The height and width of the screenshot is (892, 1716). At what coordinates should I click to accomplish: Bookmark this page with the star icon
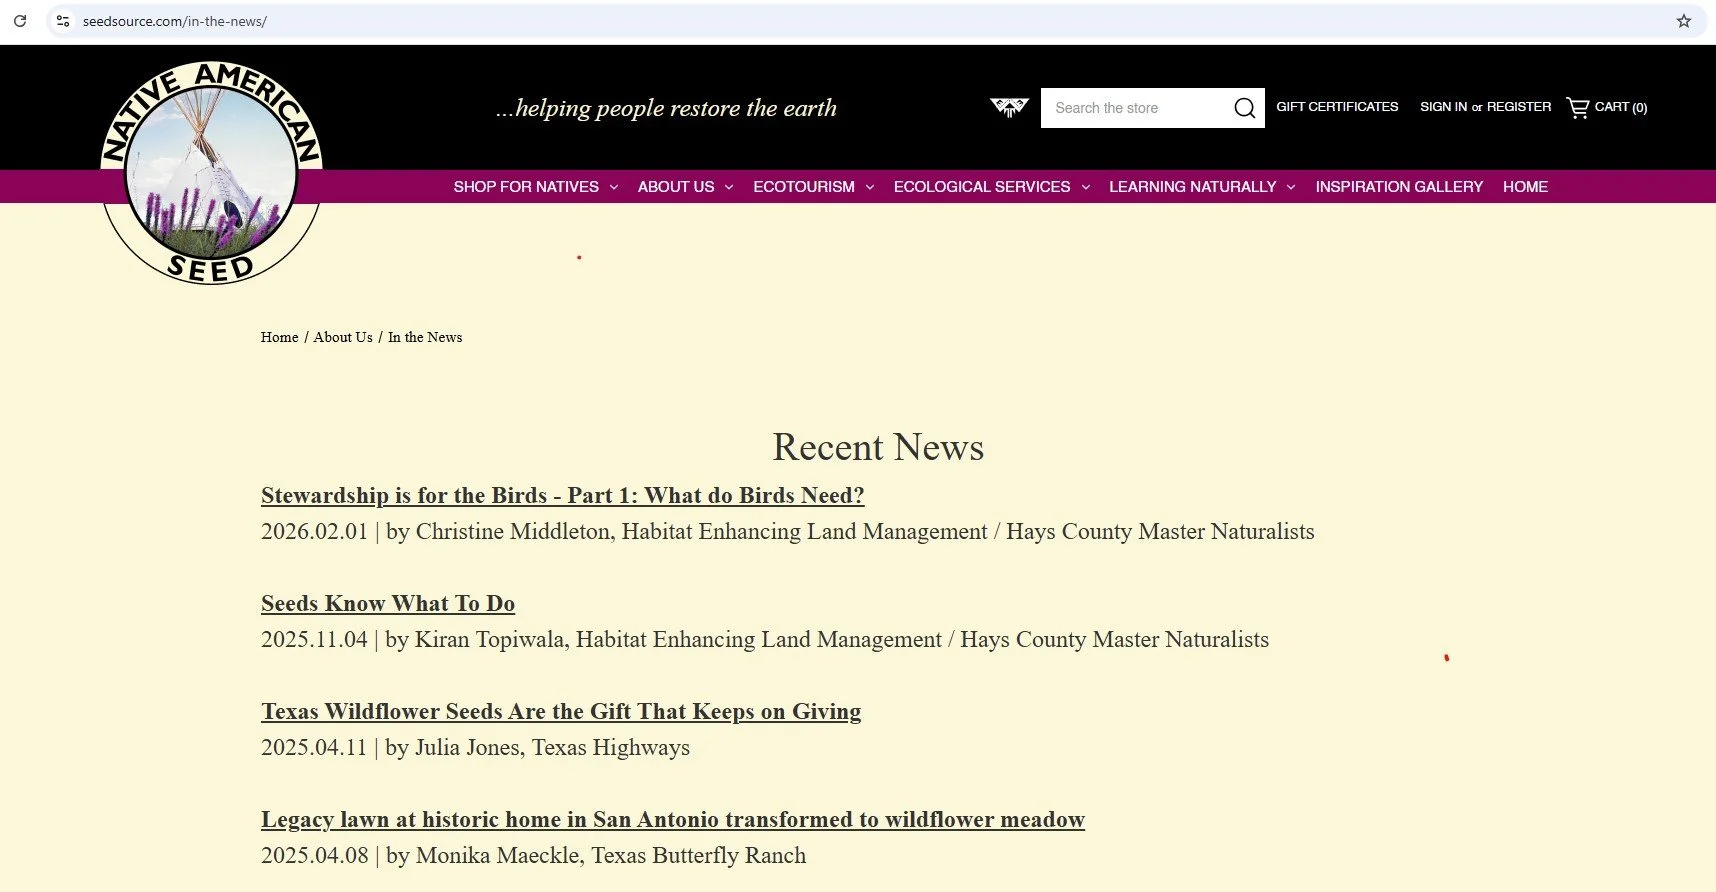coord(1684,21)
